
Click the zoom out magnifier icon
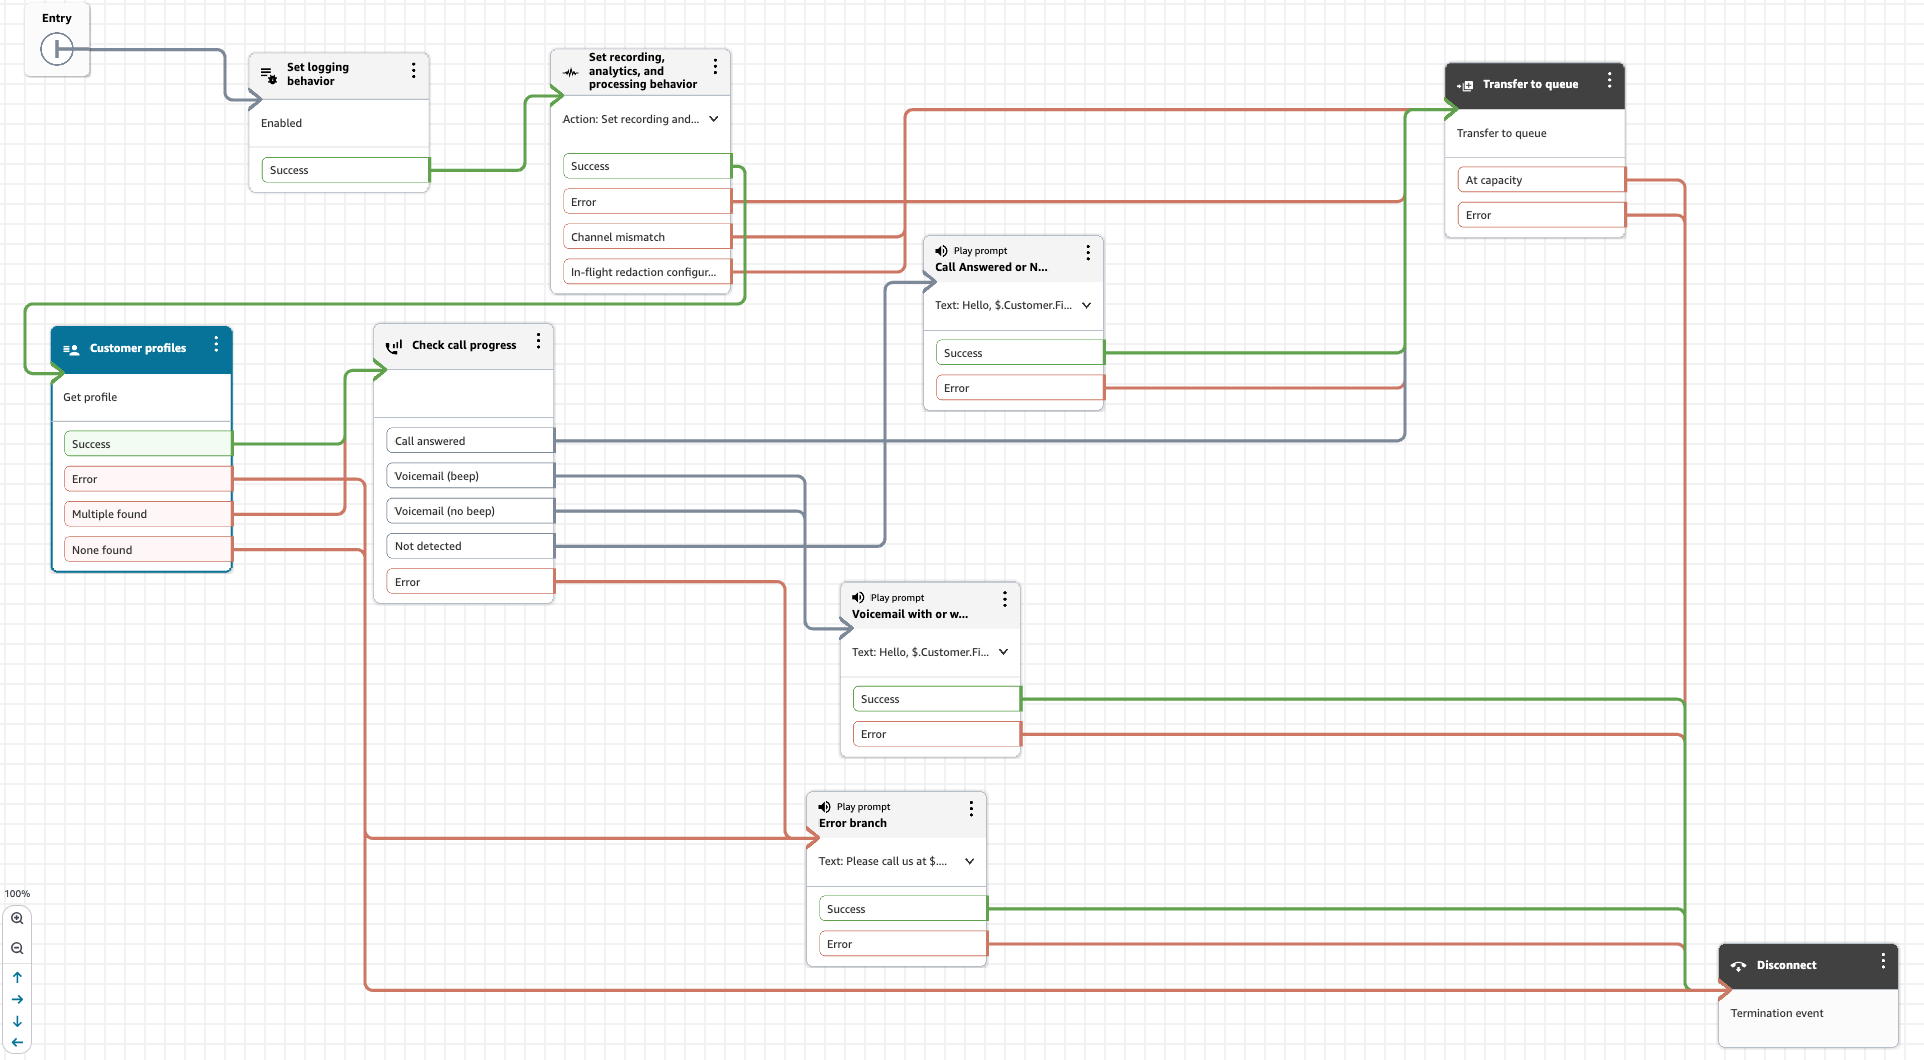click(x=17, y=948)
